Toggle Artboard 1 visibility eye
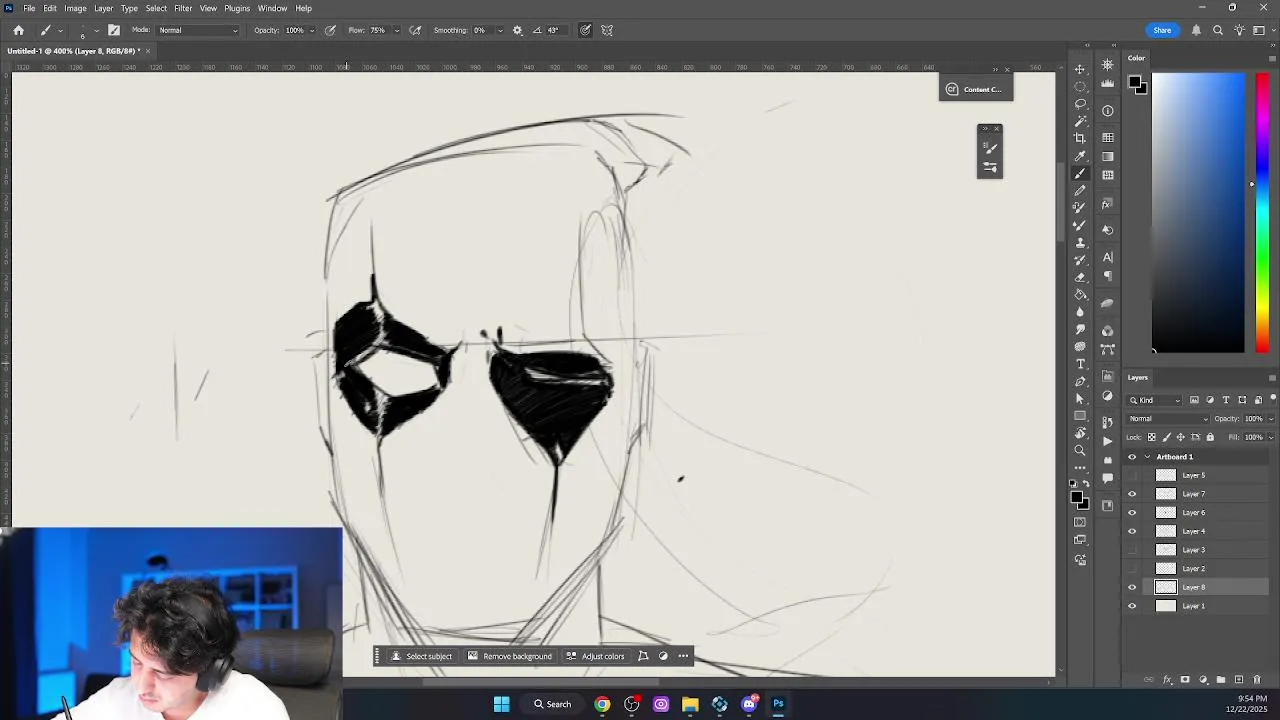 coord(1132,457)
